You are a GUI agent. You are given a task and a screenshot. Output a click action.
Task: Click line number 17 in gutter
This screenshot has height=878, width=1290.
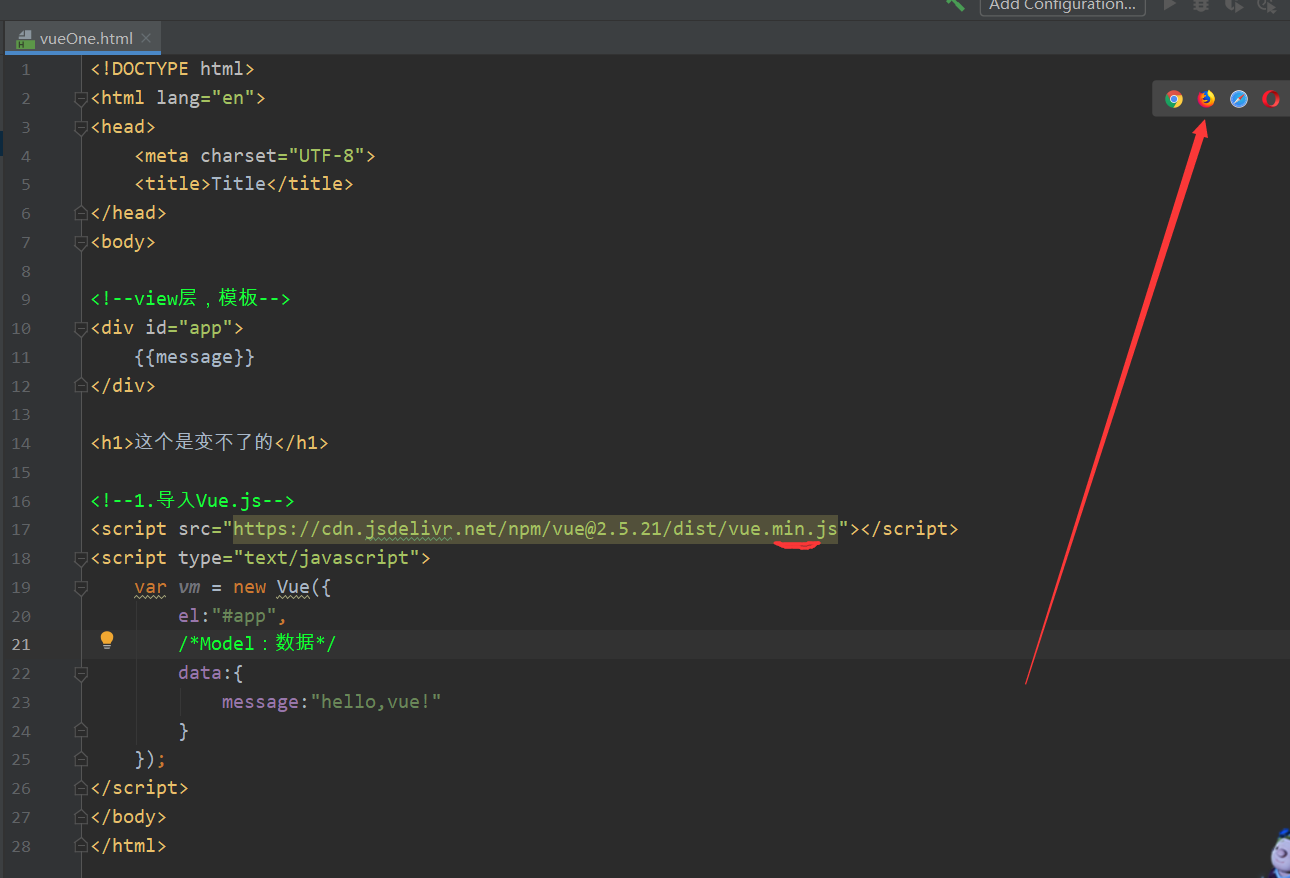click(21, 530)
